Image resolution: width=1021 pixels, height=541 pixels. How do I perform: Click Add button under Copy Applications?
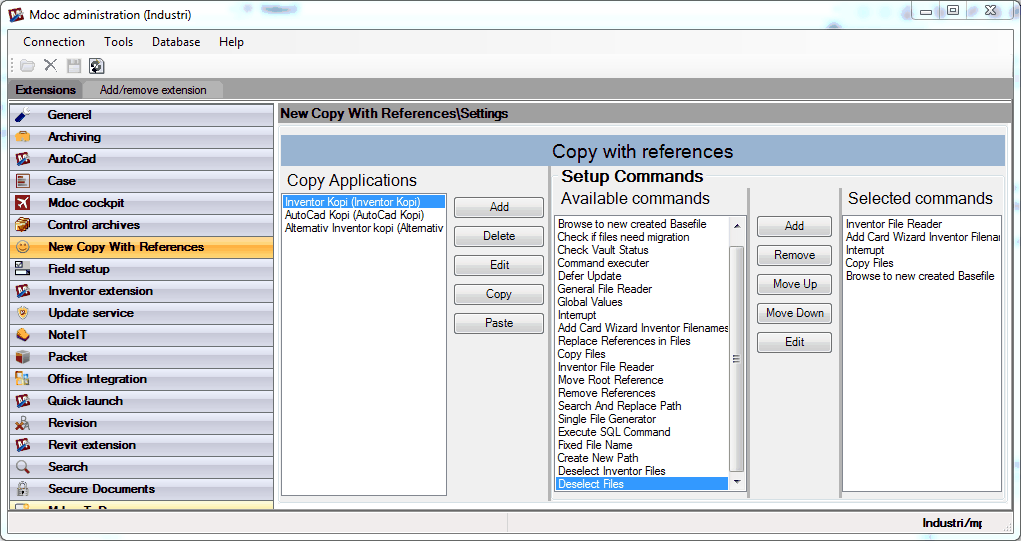(499, 207)
